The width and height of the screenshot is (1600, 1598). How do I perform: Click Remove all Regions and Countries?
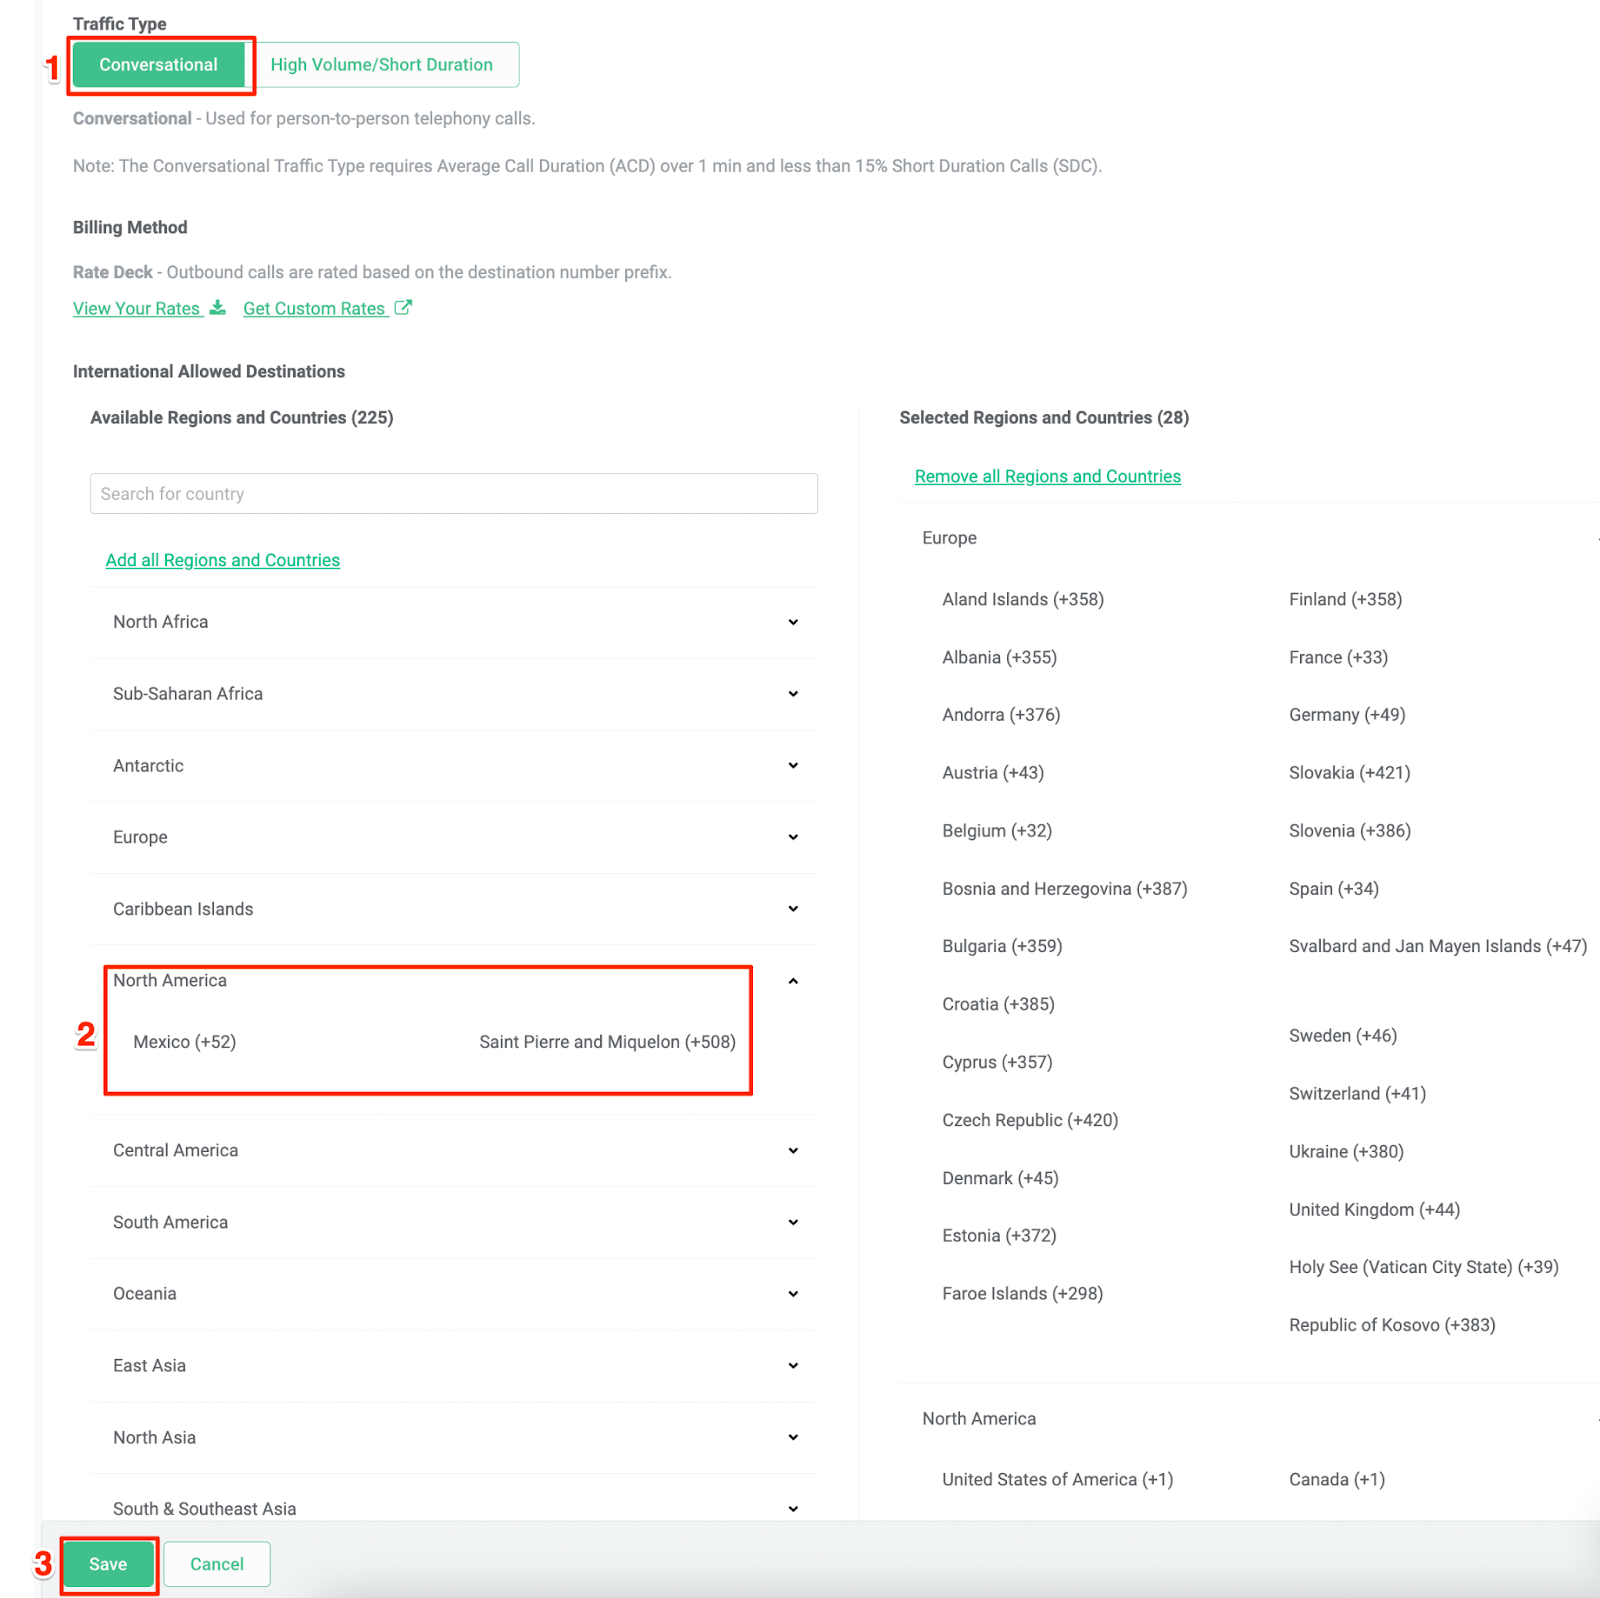[1046, 475]
